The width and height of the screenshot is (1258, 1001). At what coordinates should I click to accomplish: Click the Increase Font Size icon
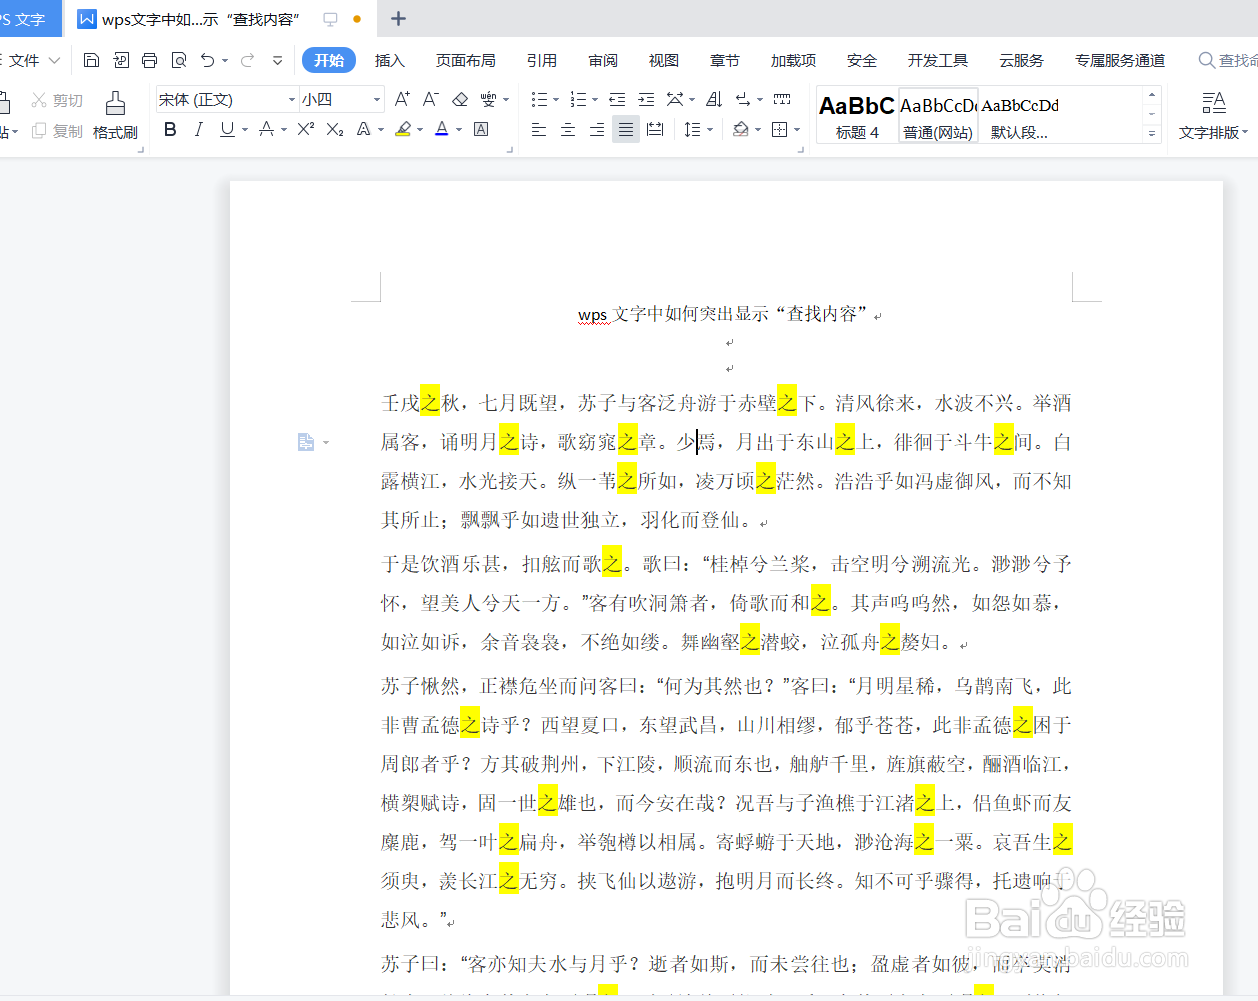[402, 99]
